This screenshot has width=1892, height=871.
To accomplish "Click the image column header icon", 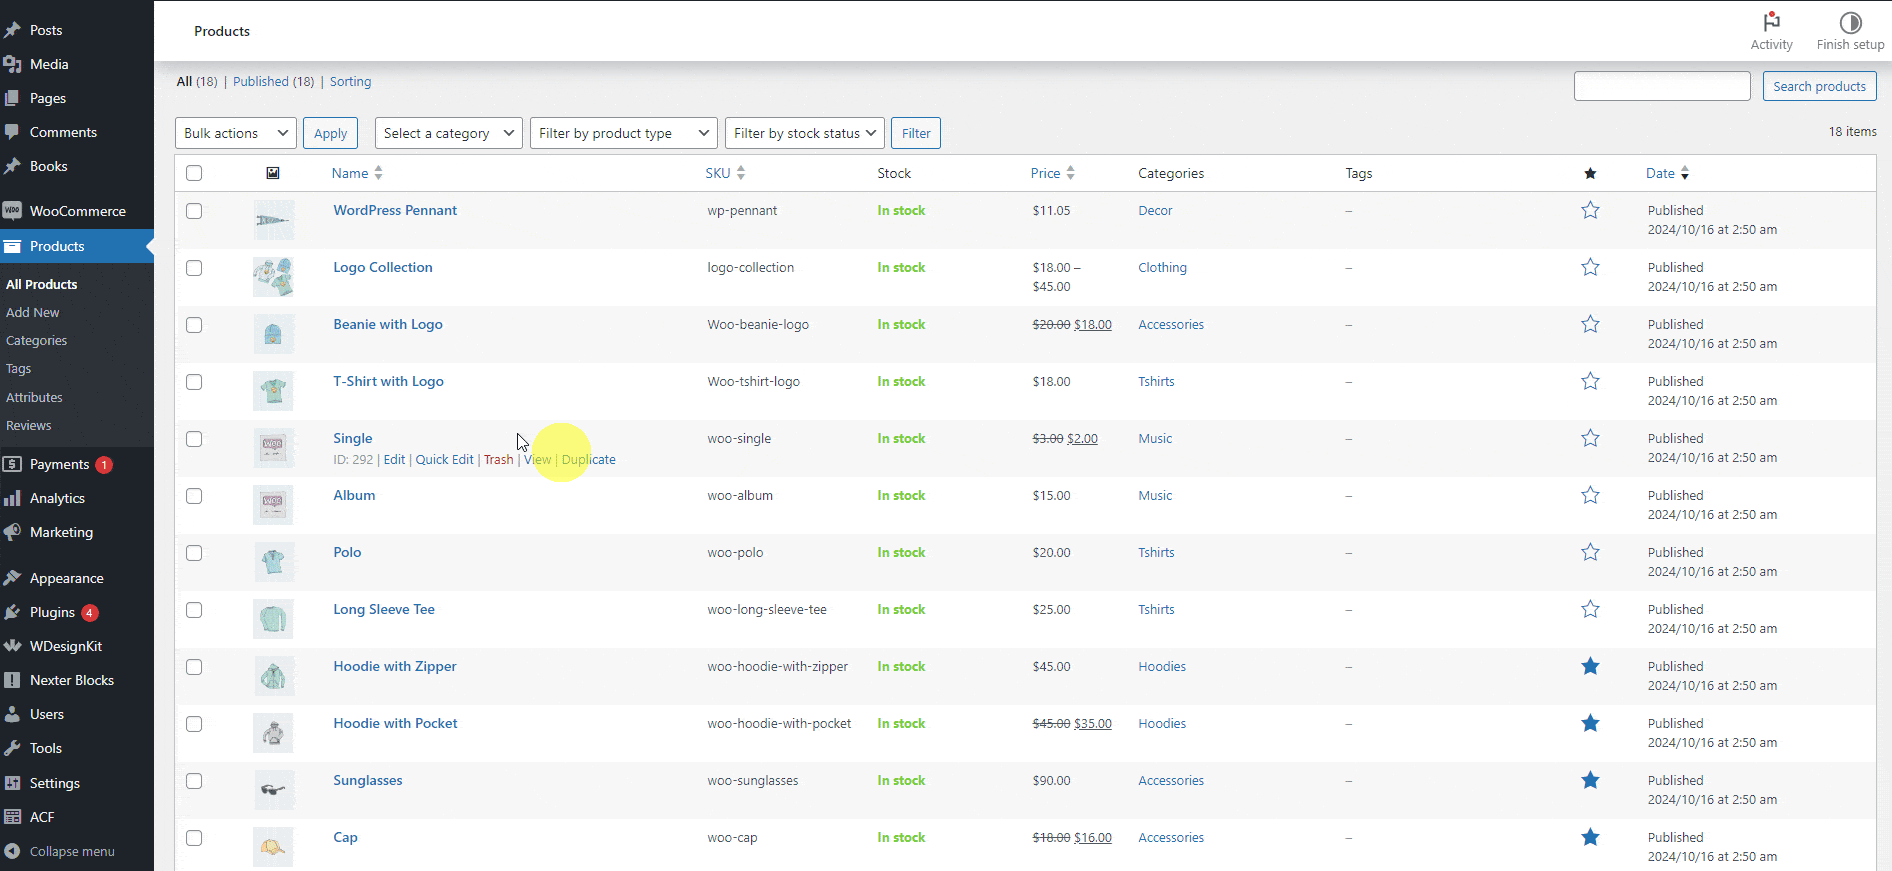I will click(x=273, y=173).
